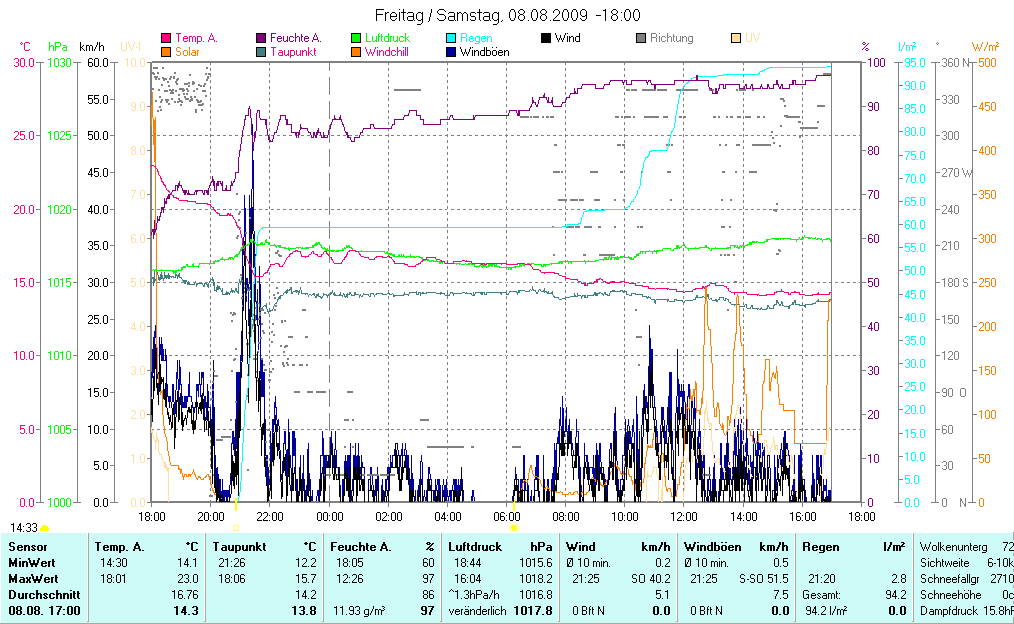Select the purple Feuchte A. legend square
Viewport: 1014px width, 624px height.
tap(261, 38)
